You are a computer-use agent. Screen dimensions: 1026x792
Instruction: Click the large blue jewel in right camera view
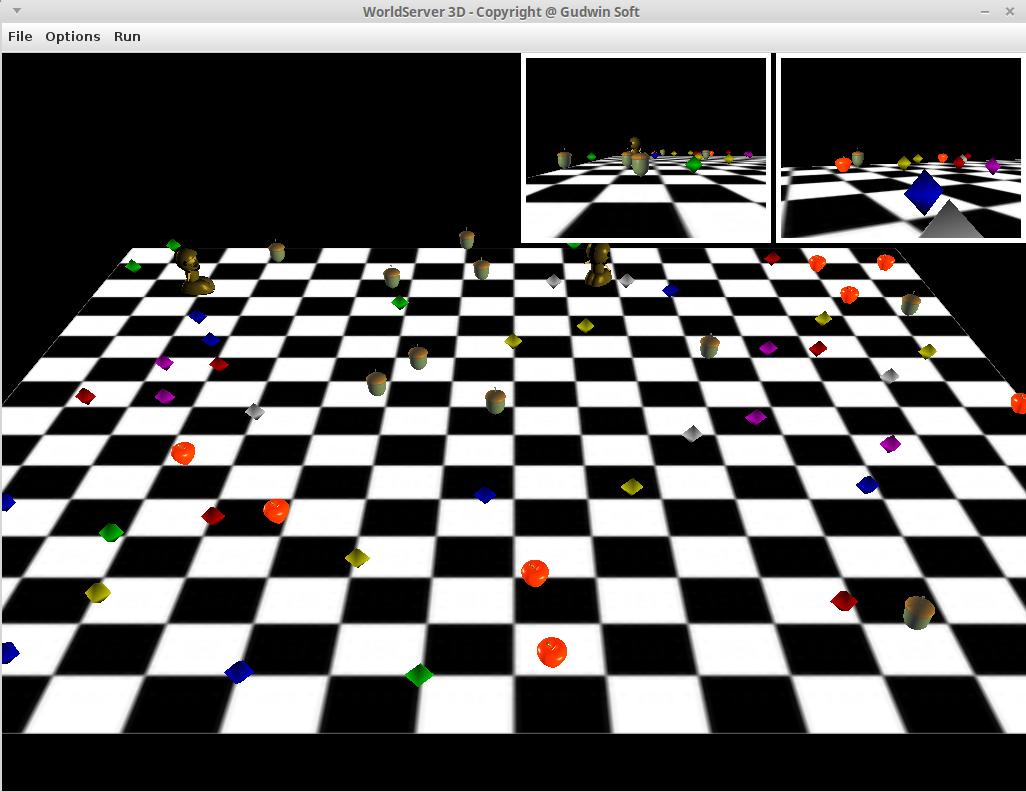(x=923, y=191)
